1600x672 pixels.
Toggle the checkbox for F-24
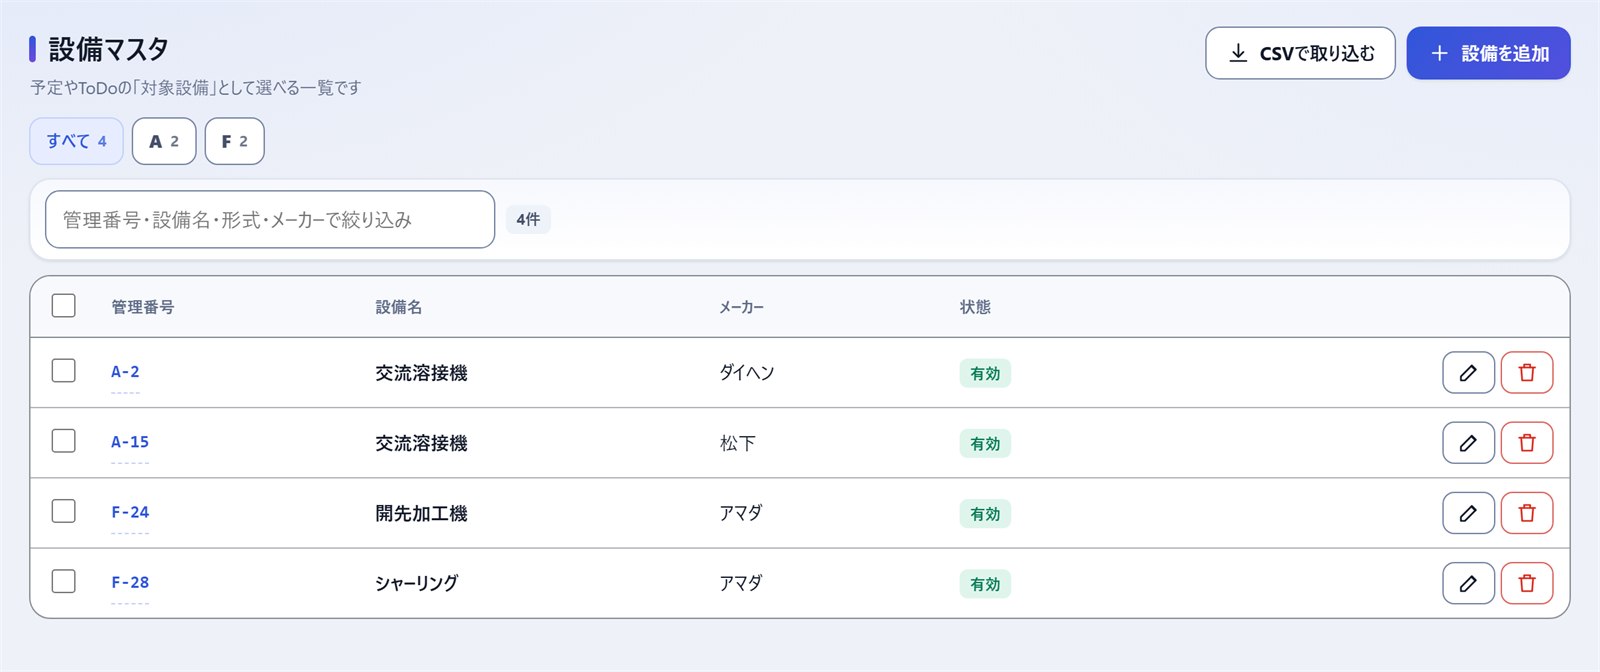(x=63, y=510)
